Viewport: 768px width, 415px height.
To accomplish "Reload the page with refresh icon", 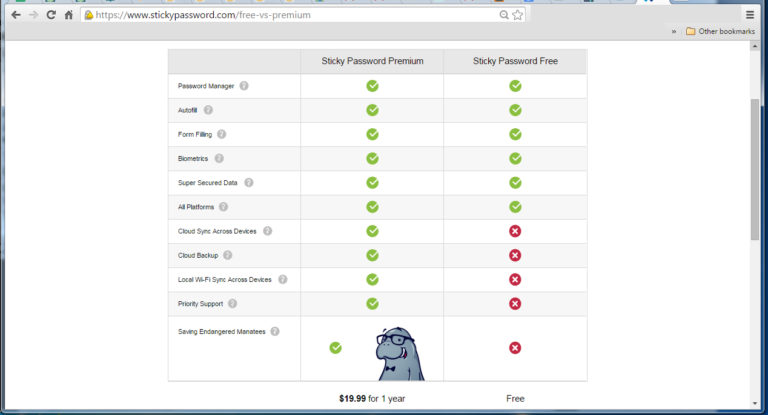I will click(50, 15).
